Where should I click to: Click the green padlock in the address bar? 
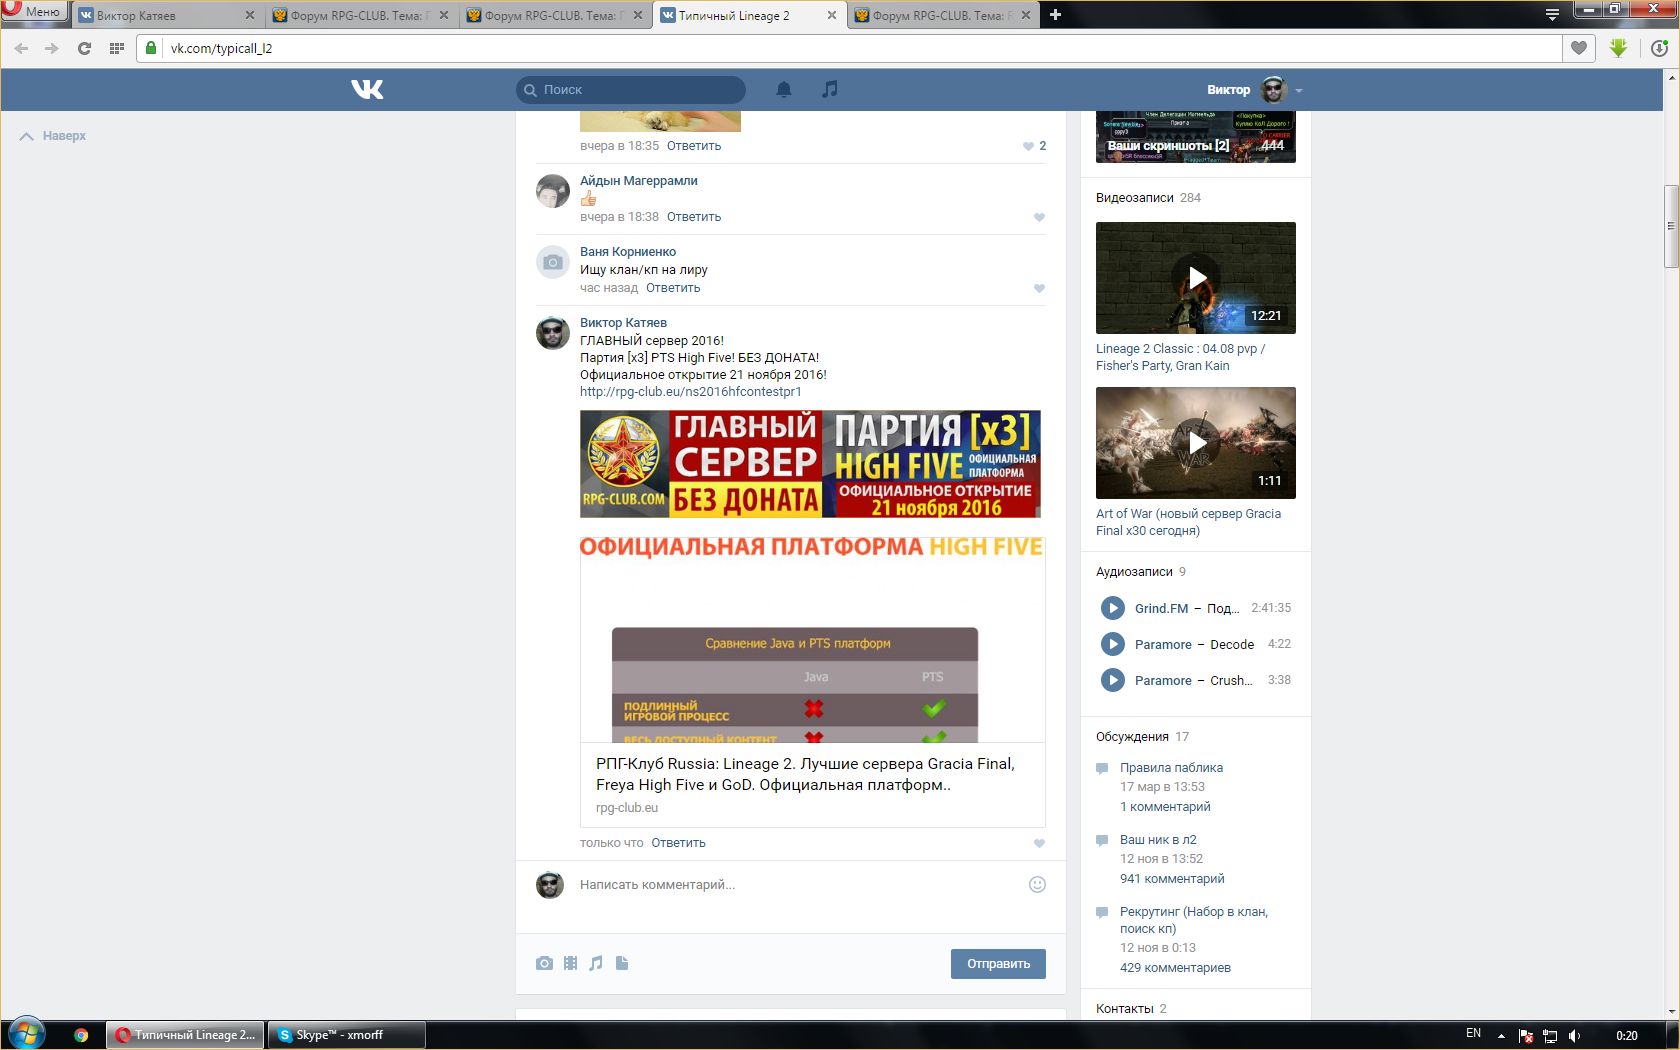point(151,47)
